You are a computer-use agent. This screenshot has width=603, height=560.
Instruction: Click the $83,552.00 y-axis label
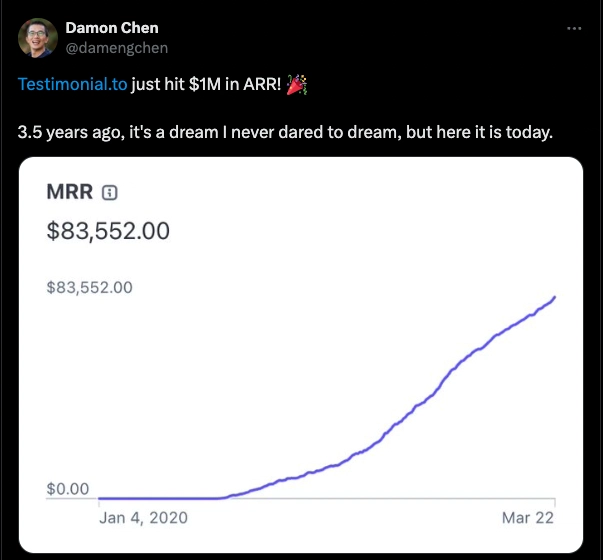90,287
